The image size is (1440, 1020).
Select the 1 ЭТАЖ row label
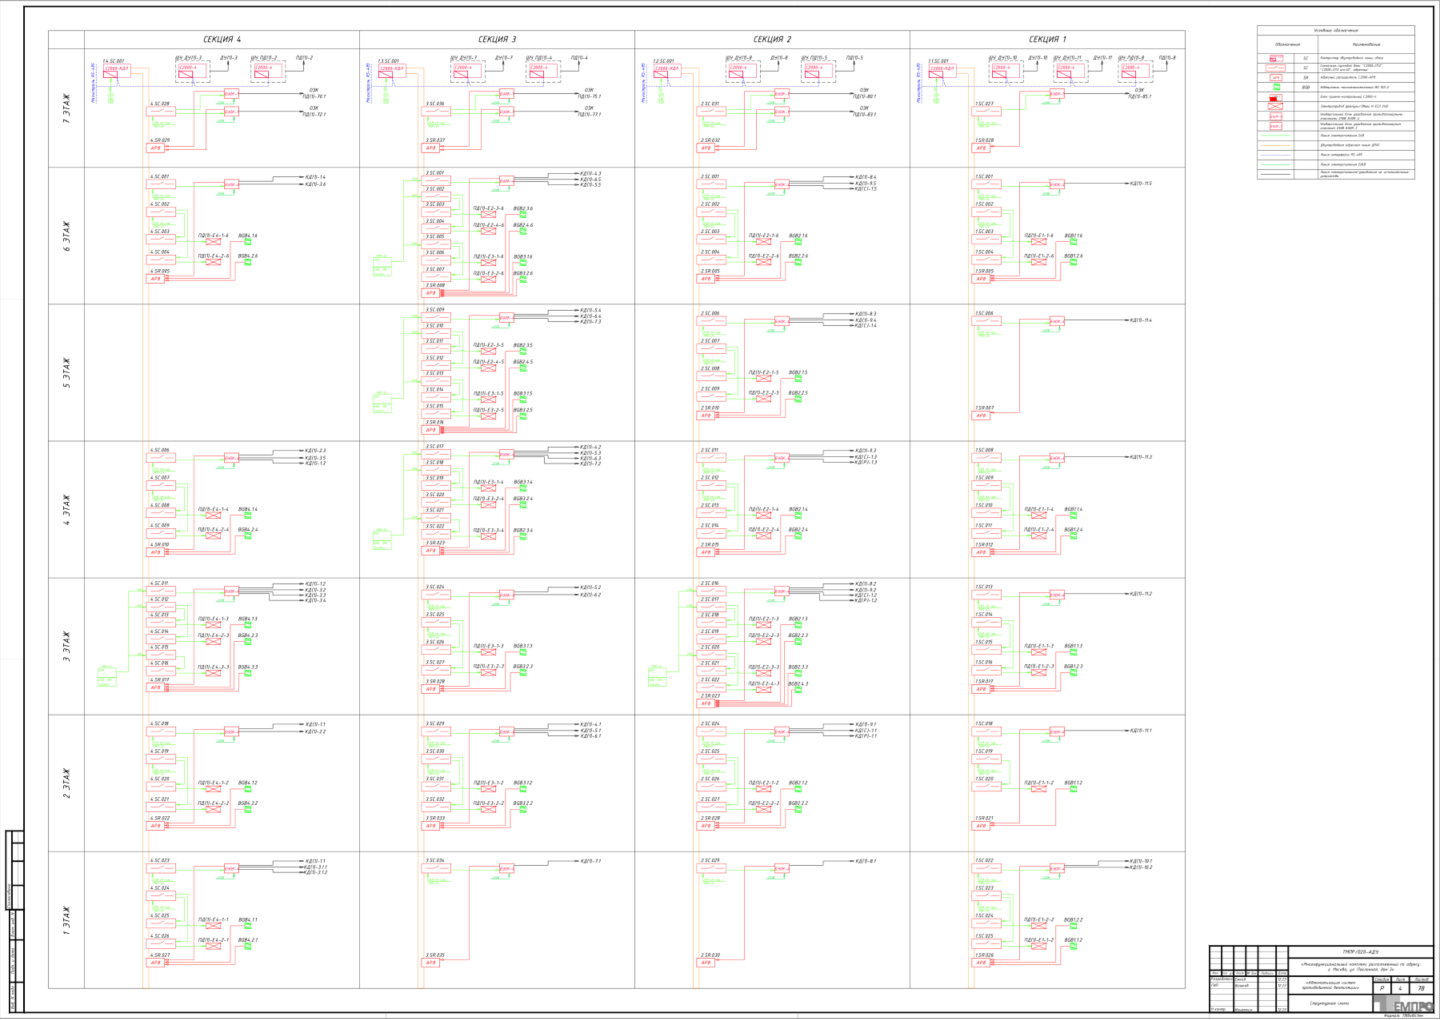tap(67, 920)
